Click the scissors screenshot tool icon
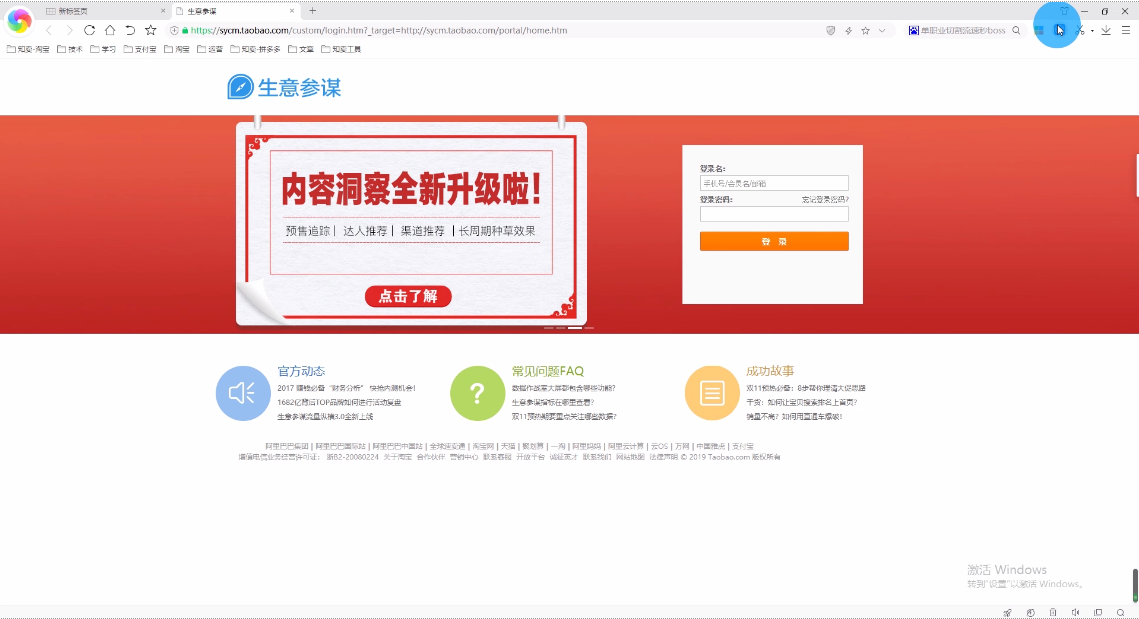This screenshot has height=619, width=1139. tap(1079, 30)
